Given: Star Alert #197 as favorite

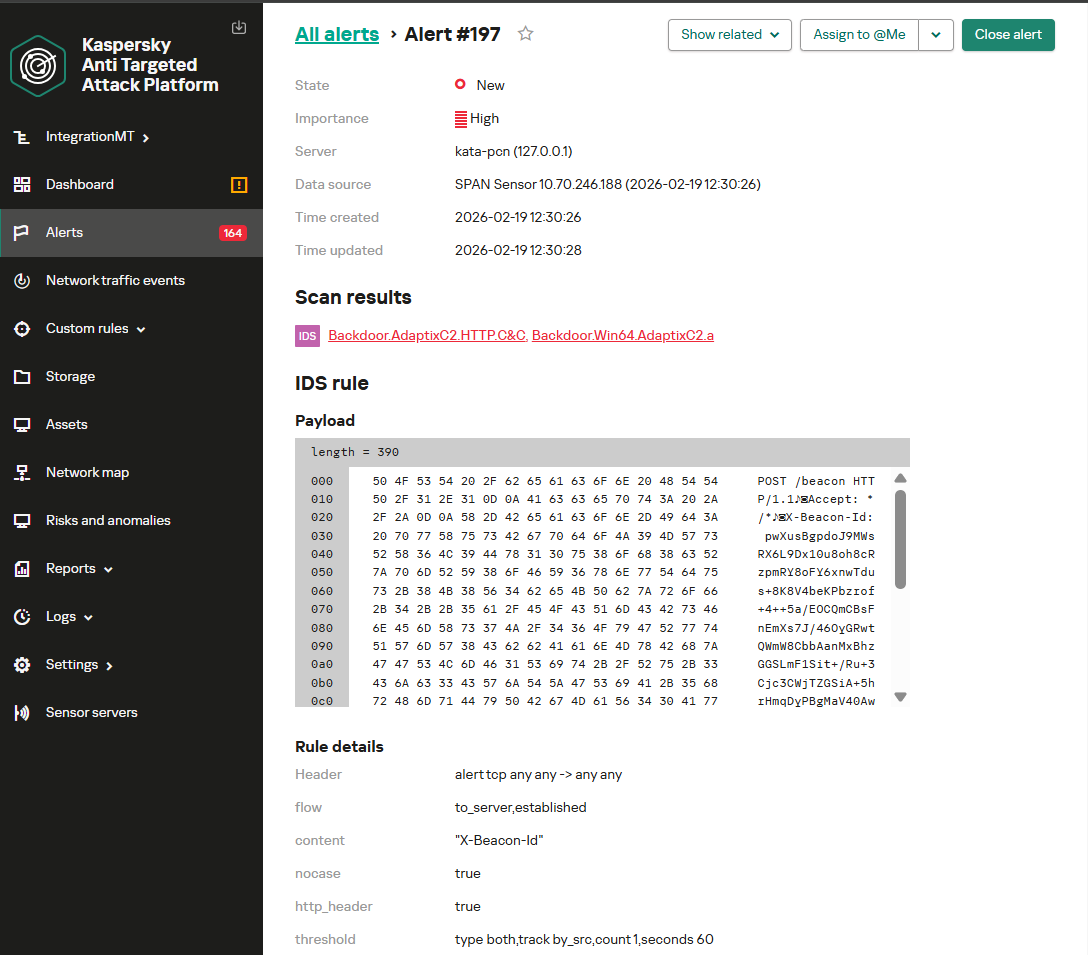Looking at the screenshot, I should point(526,34).
